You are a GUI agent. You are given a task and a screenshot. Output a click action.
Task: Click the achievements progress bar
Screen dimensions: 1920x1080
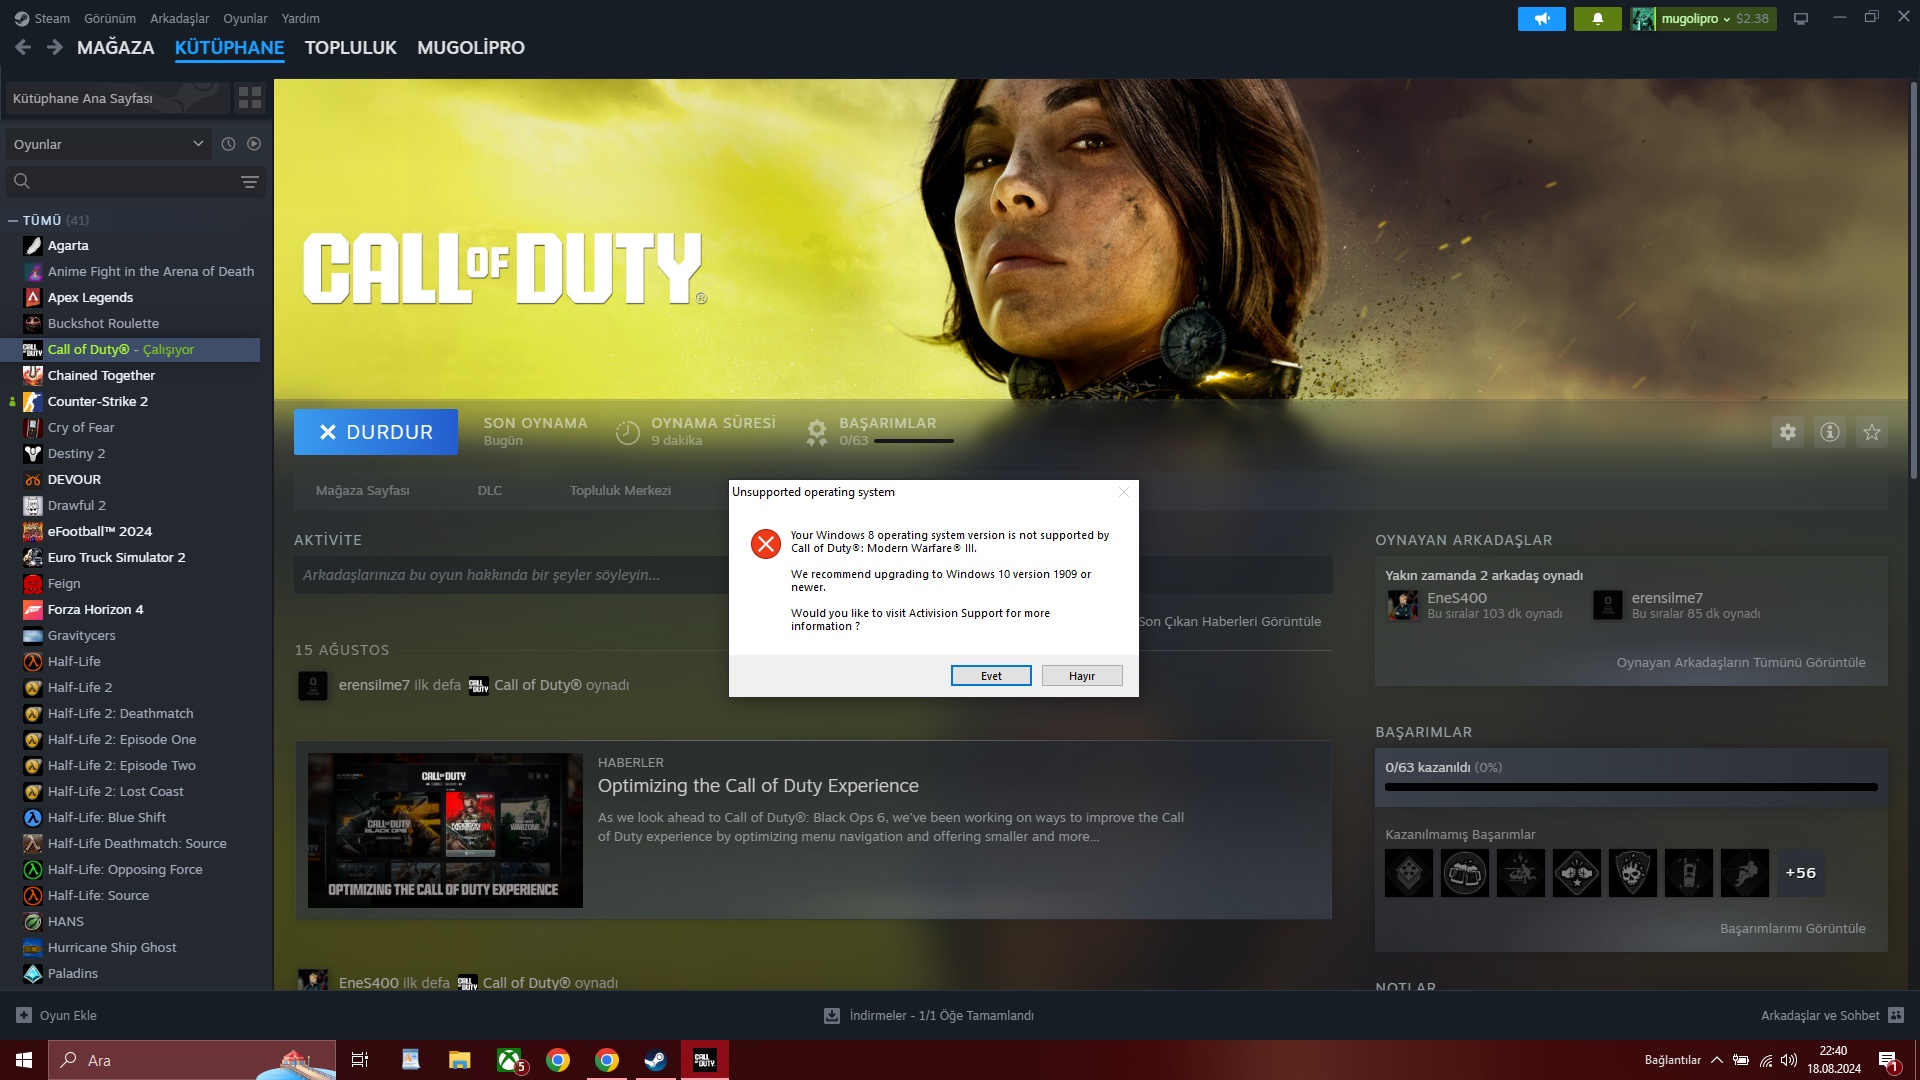click(x=1631, y=787)
